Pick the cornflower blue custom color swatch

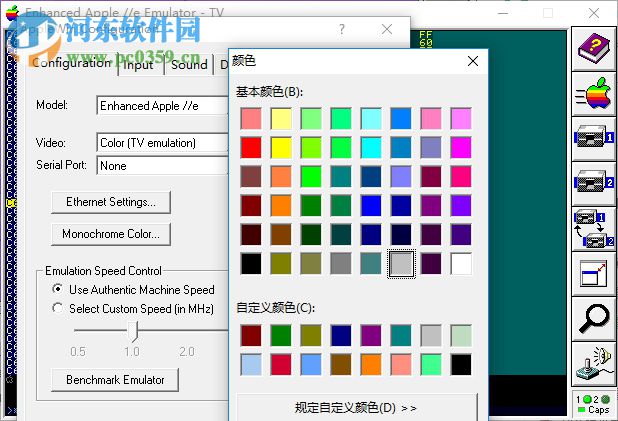click(x=311, y=365)
